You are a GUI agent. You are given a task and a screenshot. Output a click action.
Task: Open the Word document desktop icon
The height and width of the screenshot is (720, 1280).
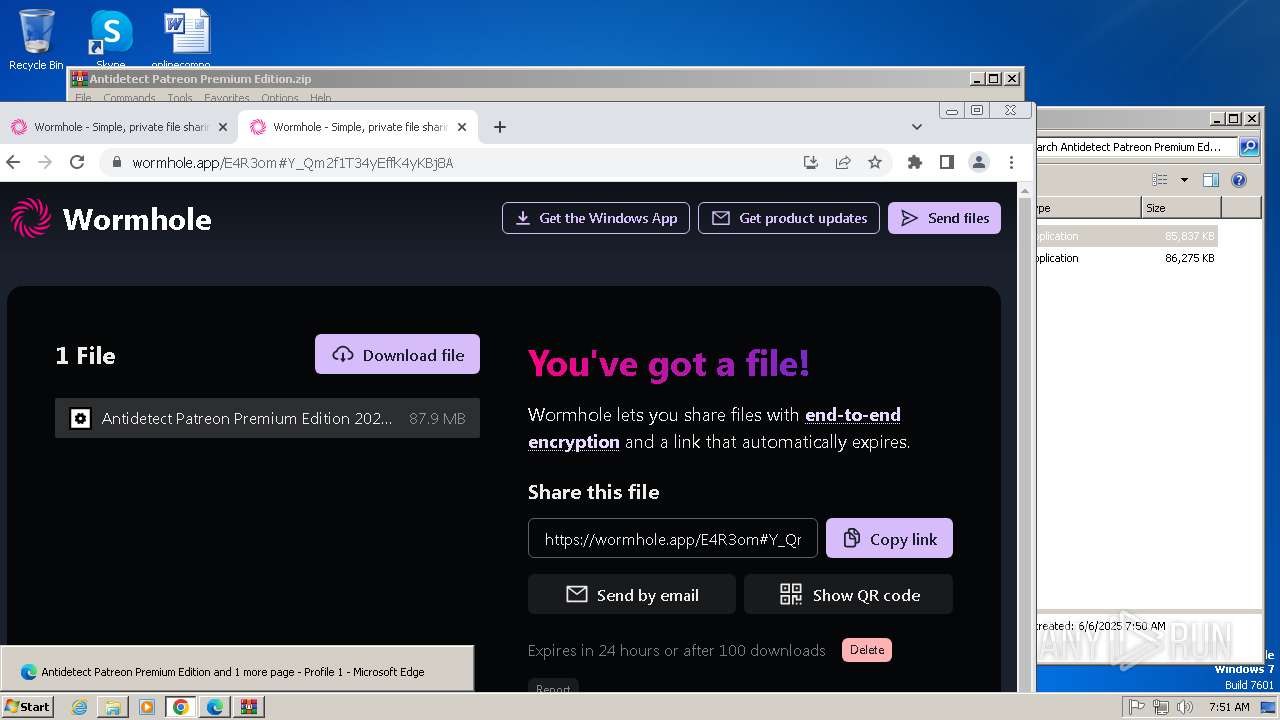pos(187,38)
